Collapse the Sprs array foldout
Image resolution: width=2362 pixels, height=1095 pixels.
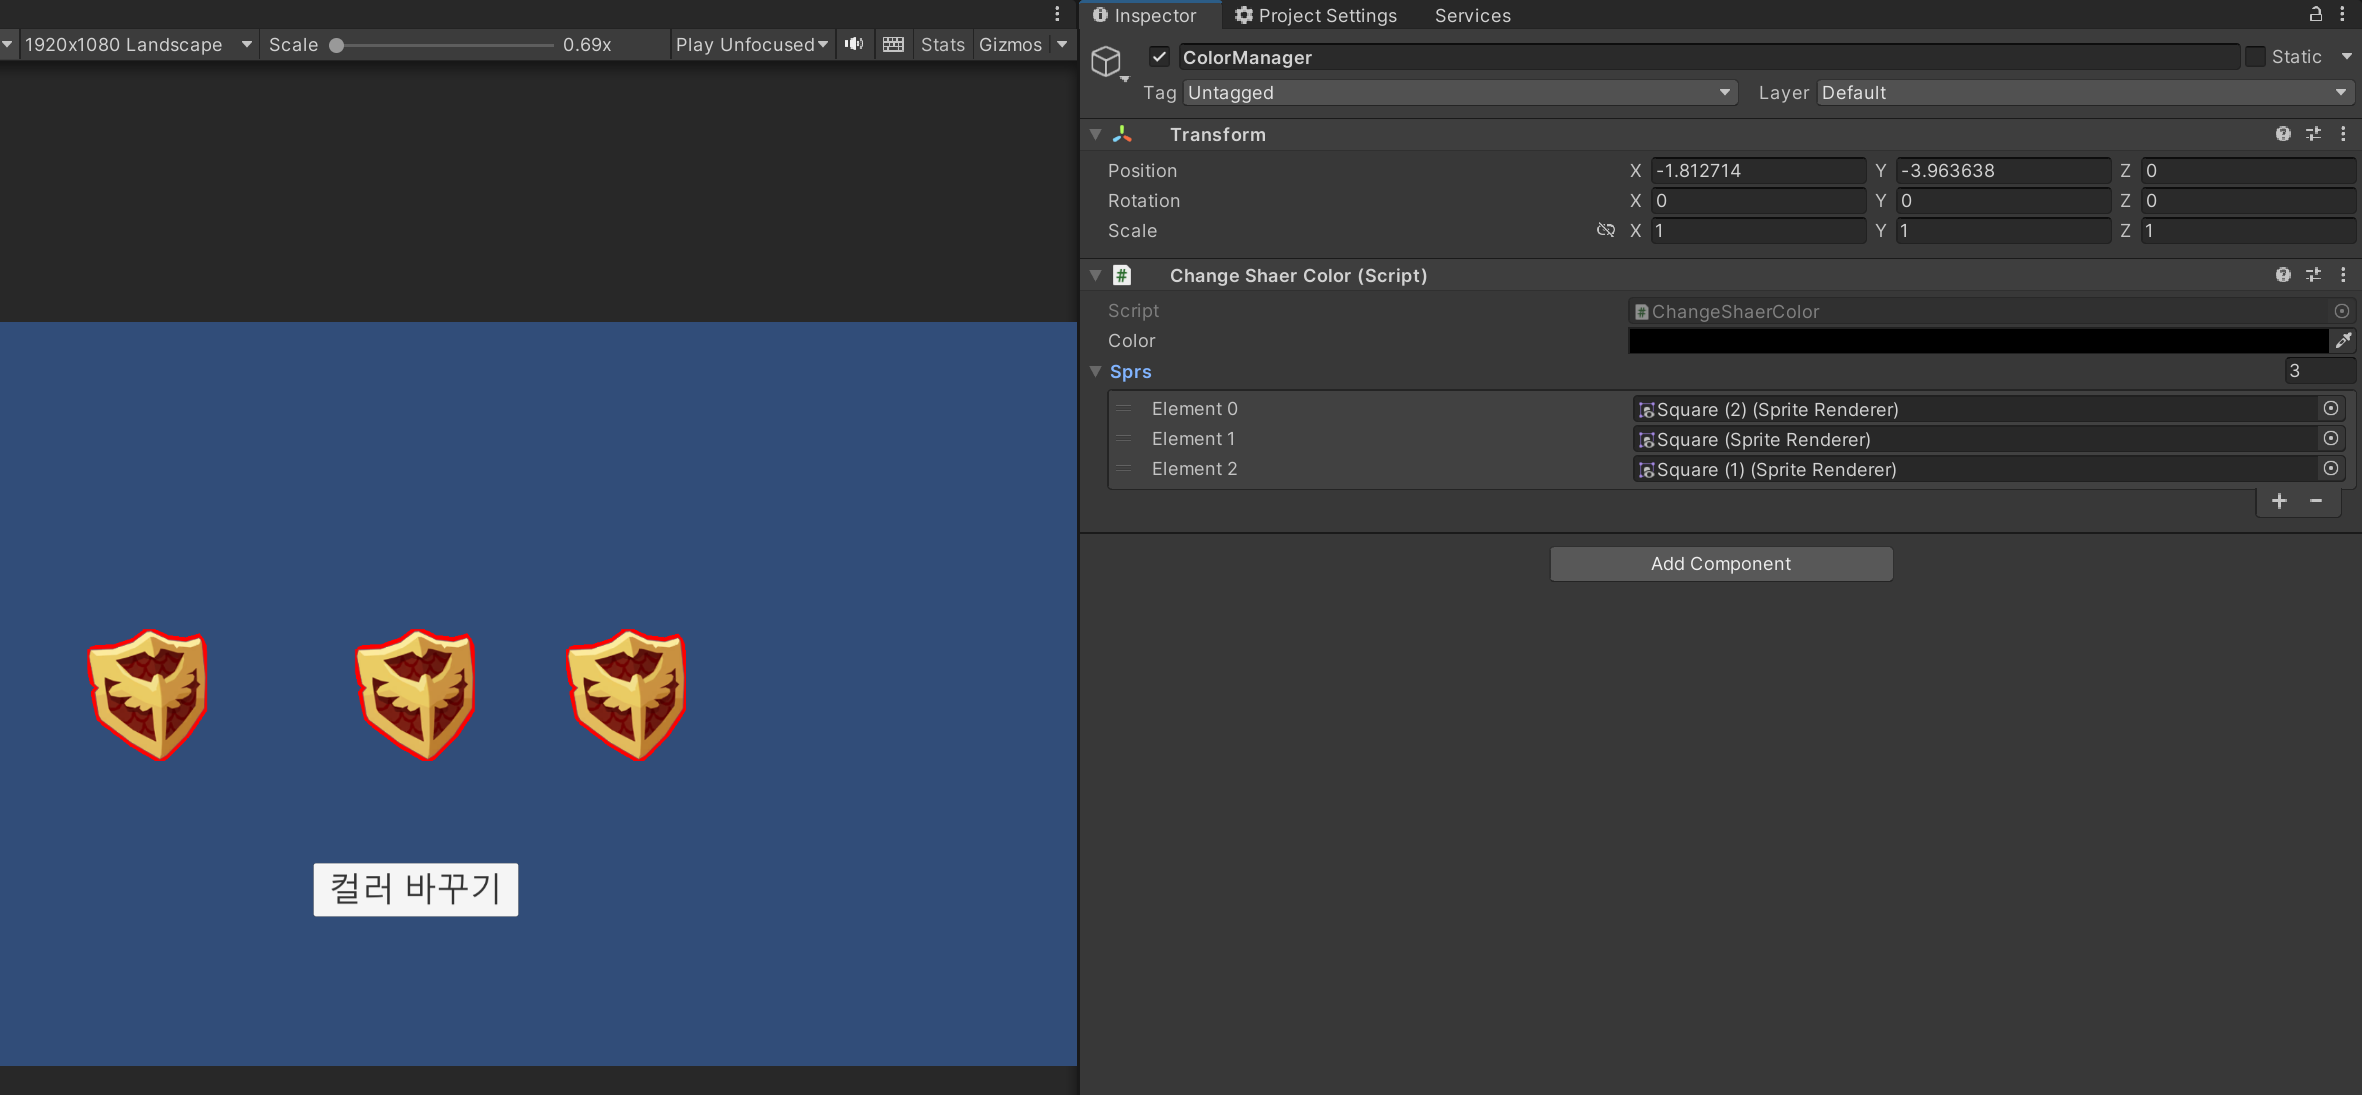[1096, 372]
